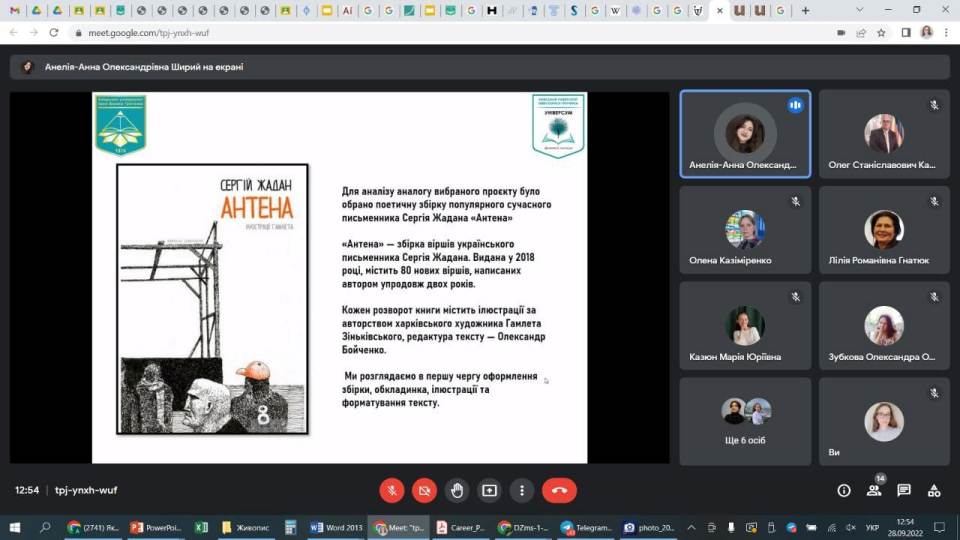Open Chrome side panel icon
This screenshot has width=960, height=540.
click(906, 32)
